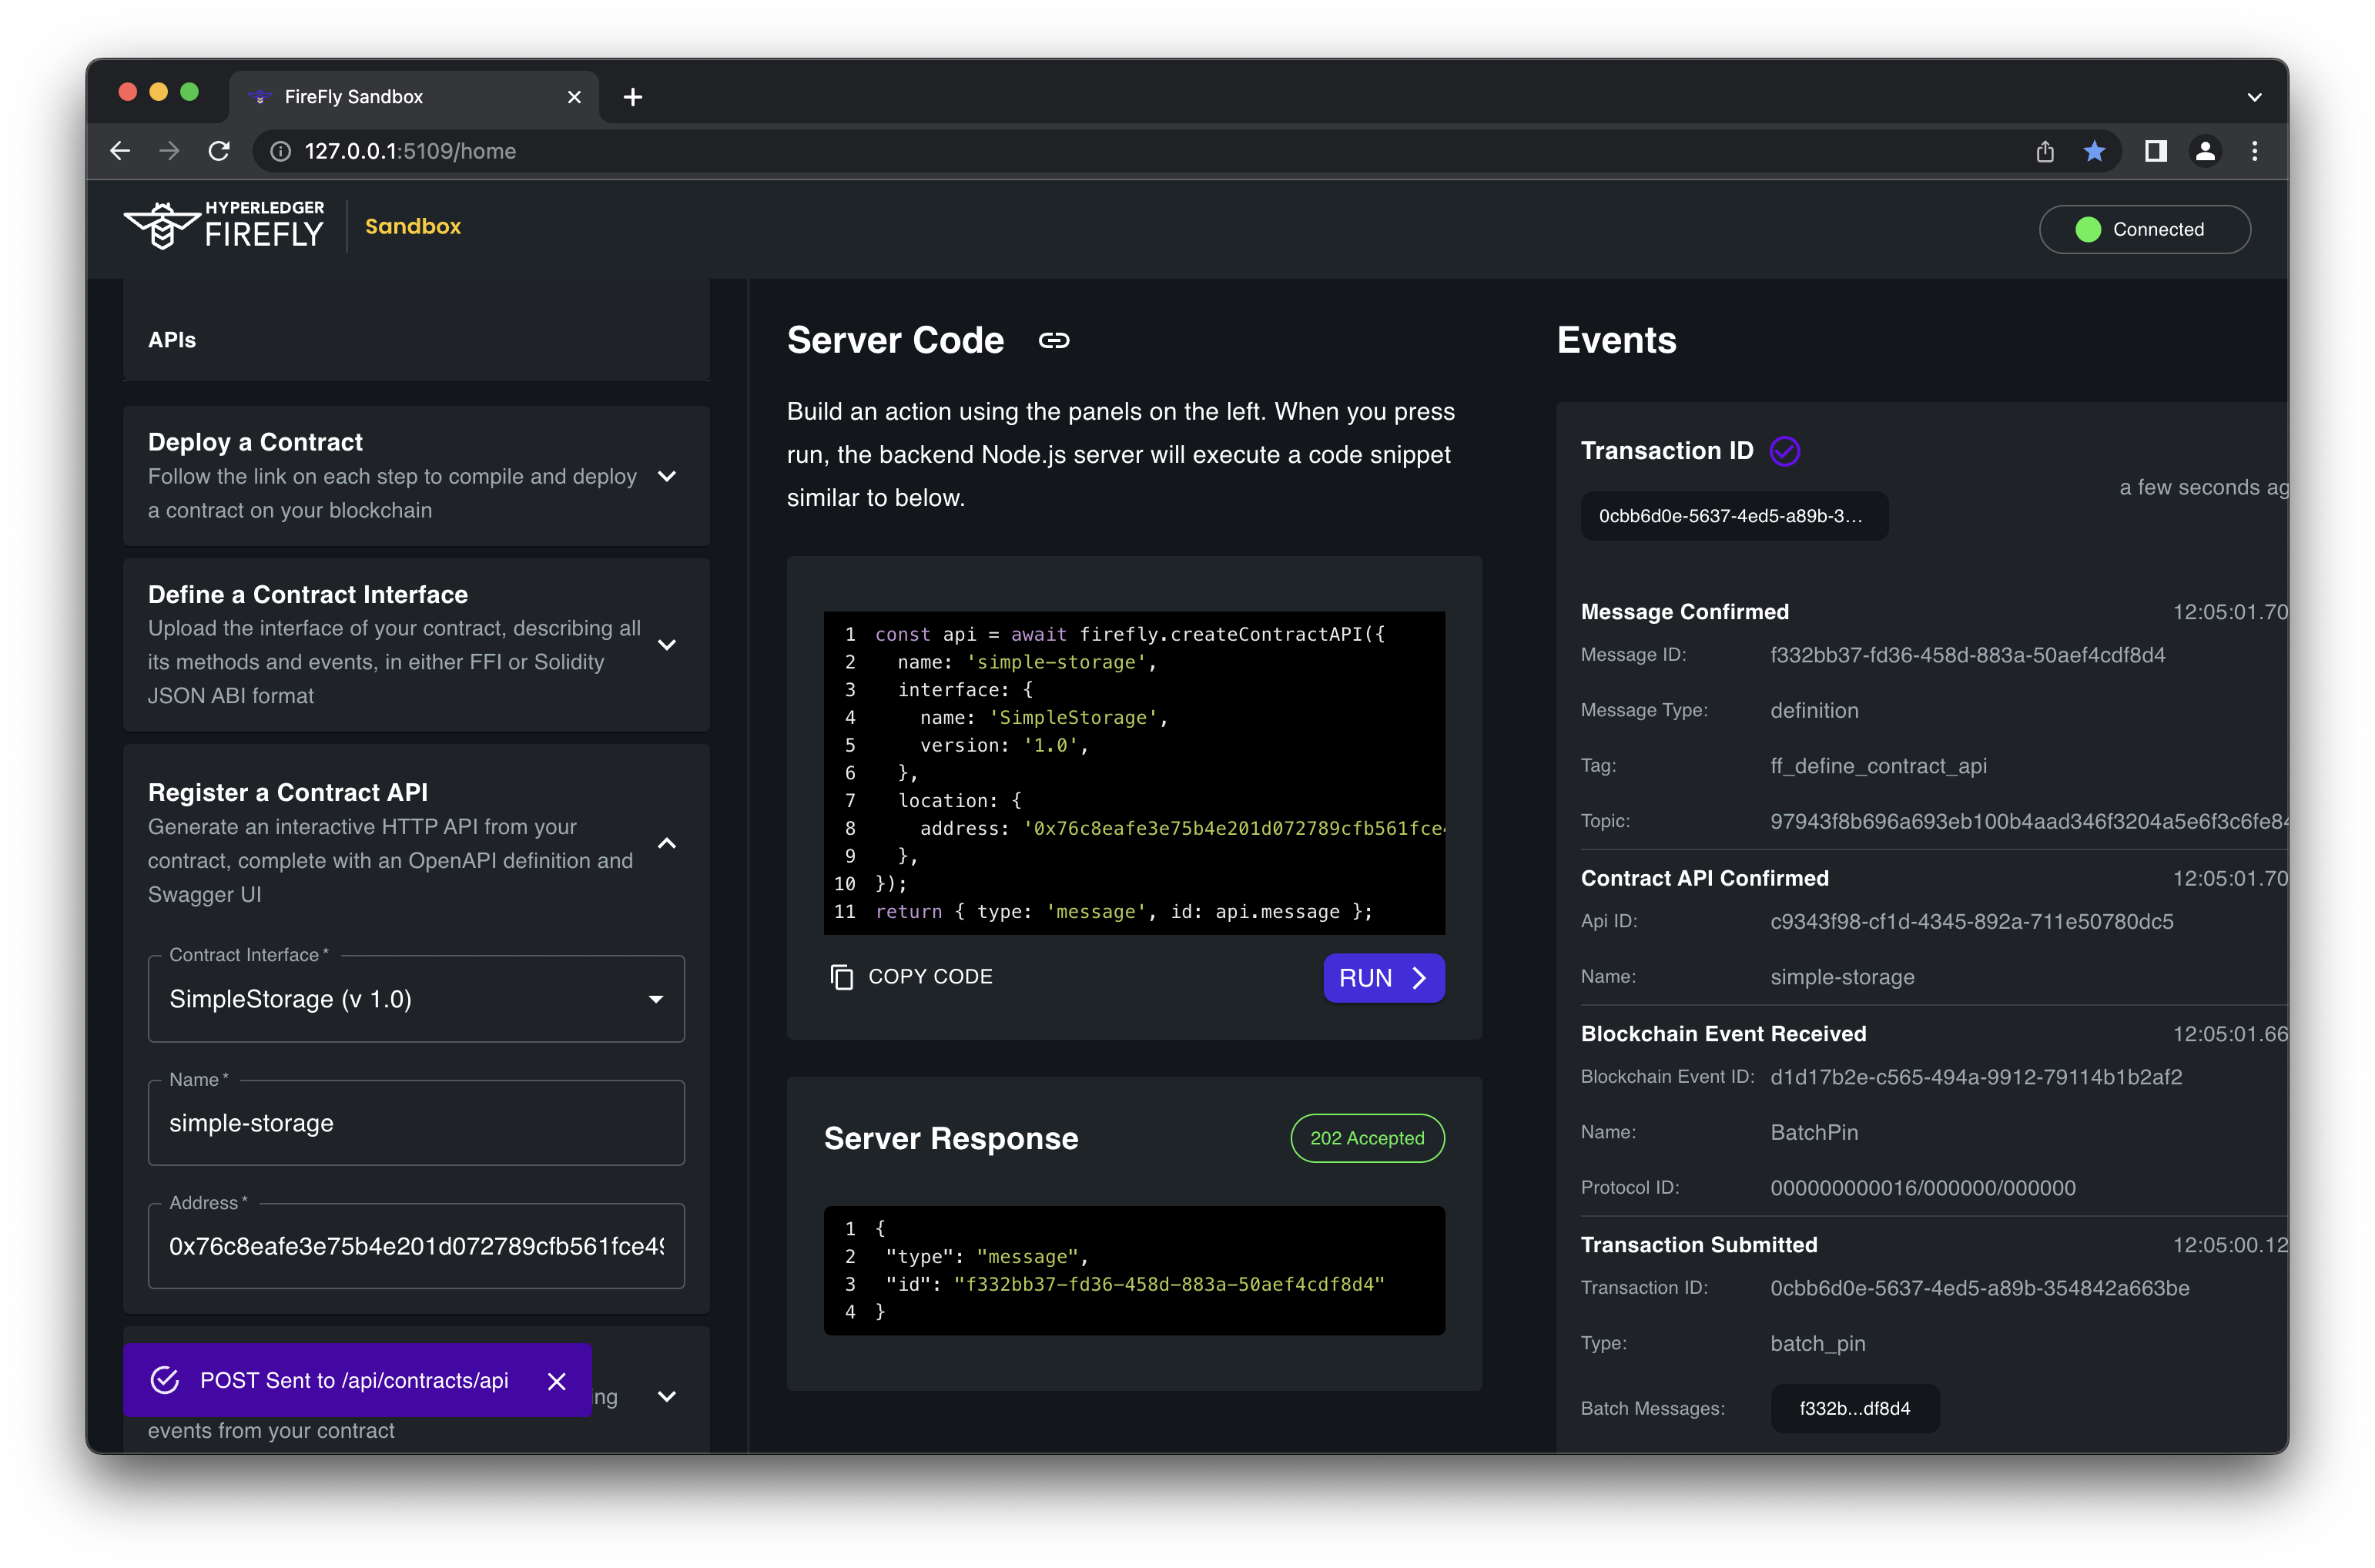
Task: Select the APIs menu section
Action: [x=172, y=340]
